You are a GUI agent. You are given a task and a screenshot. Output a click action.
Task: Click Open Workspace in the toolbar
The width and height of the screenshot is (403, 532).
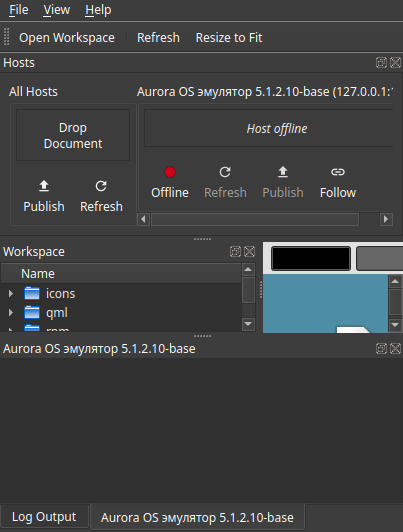point(67,38)
